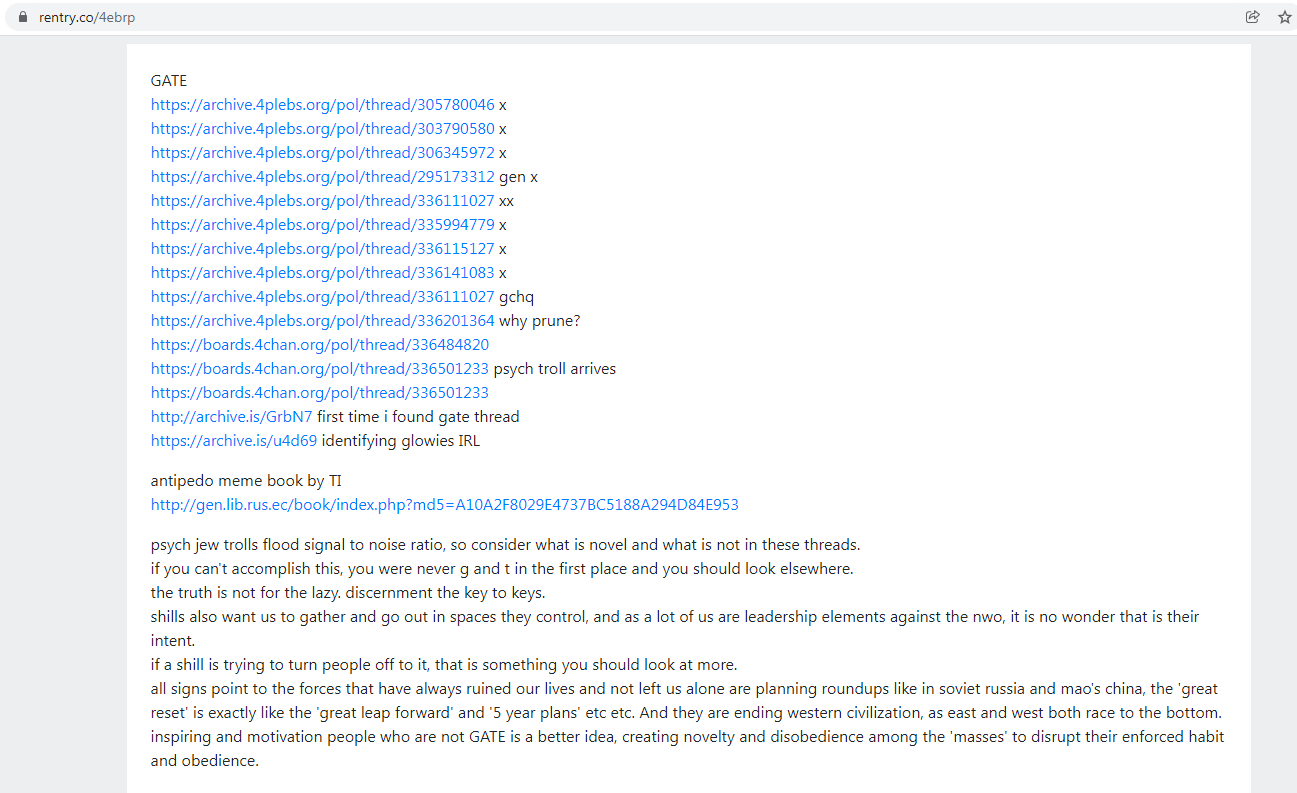1297x793 pixels.
Task: Open thread 336501233 link beside 'psych troll arrives'
Action: click(x=320, y=369)
